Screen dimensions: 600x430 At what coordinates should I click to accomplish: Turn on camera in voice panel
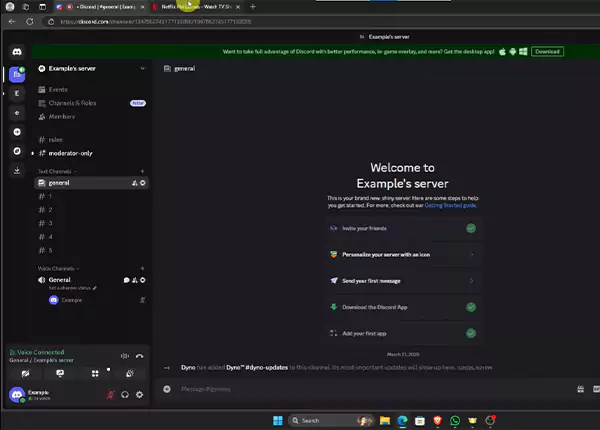point(25,373)
